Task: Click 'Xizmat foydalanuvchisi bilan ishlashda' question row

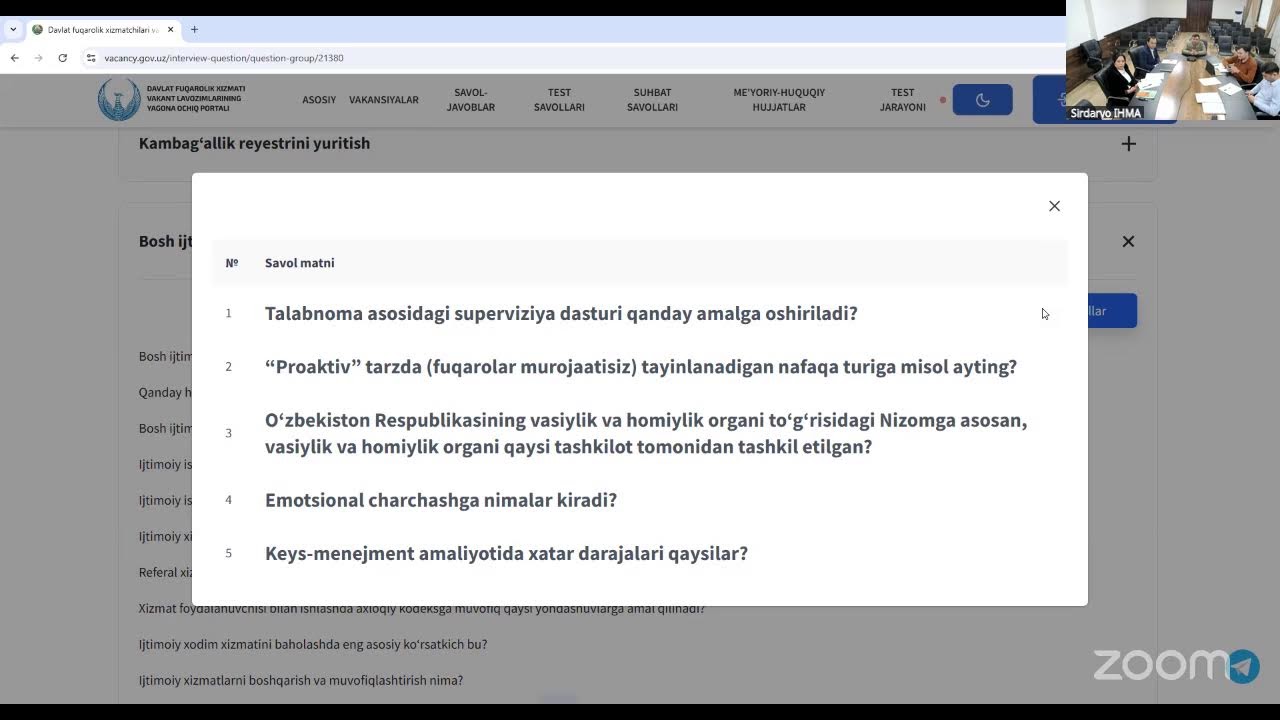Action: 422,609
